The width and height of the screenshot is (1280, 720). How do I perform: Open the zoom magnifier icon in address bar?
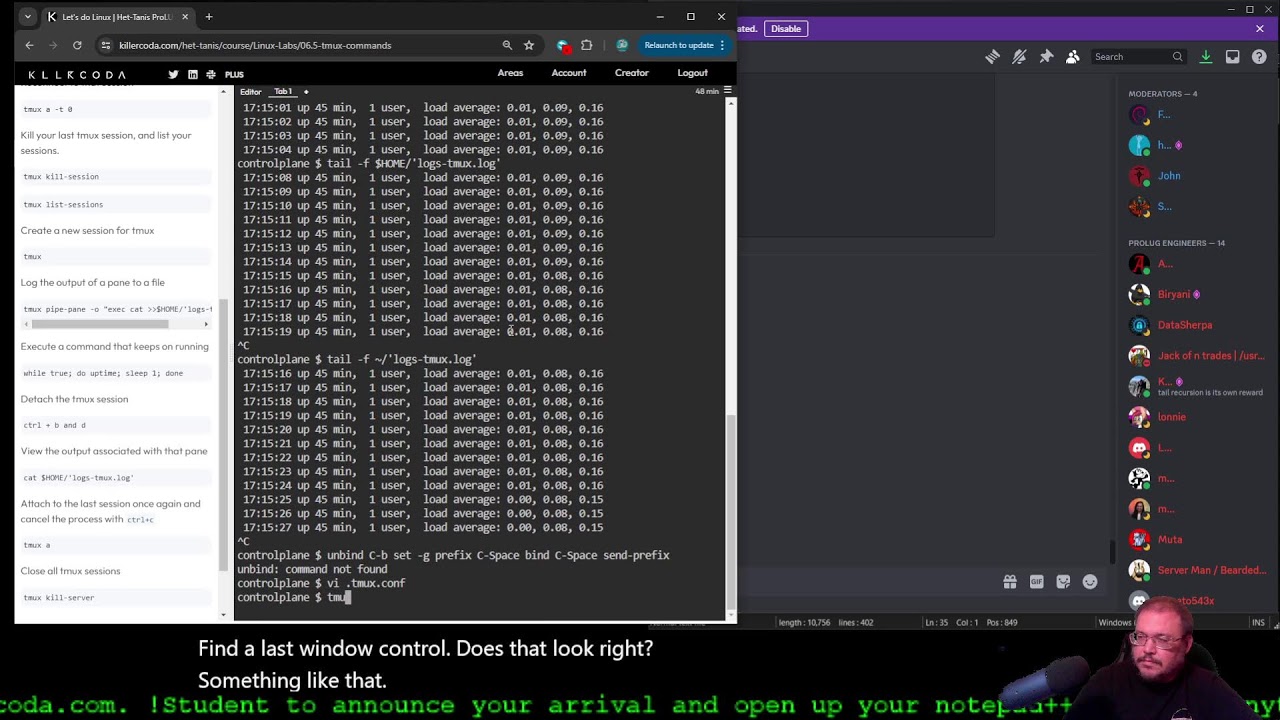(x=507, y=45)
